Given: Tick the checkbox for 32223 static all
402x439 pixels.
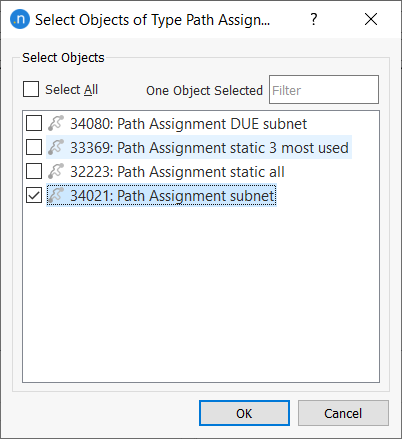Looking at the screenshot, I should tap(34, 171).
